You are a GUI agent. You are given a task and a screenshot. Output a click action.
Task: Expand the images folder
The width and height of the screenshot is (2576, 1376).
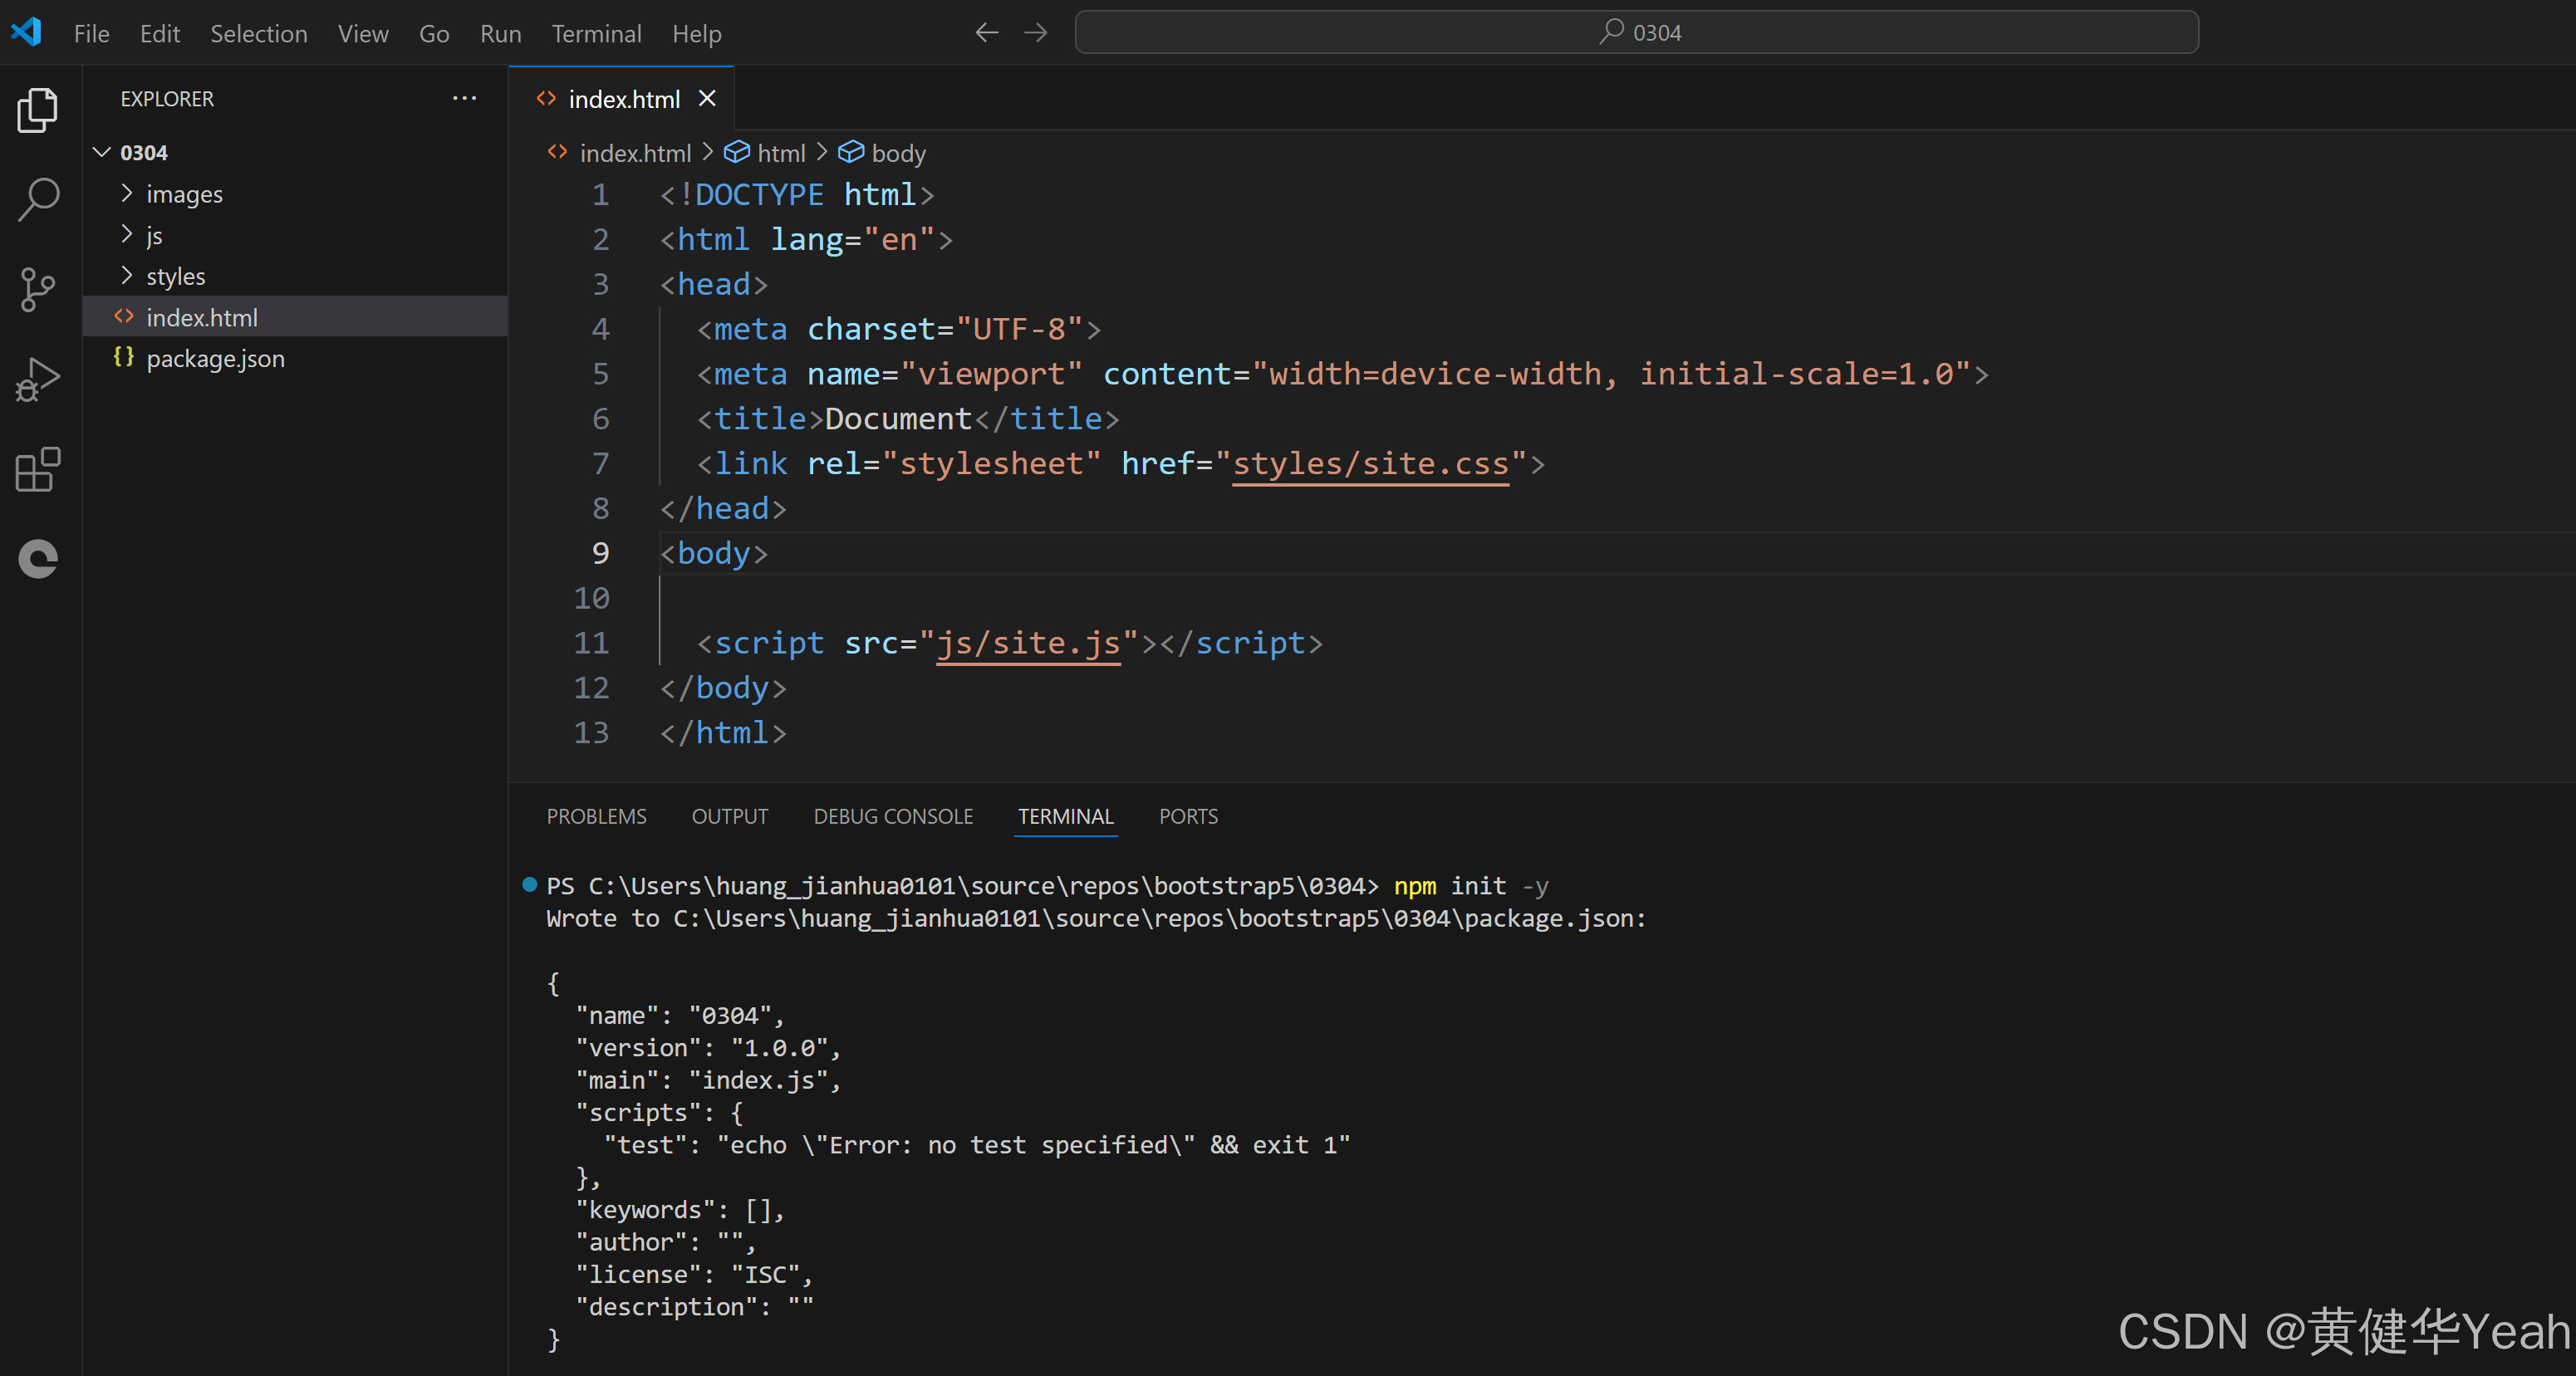pos(184,194)
